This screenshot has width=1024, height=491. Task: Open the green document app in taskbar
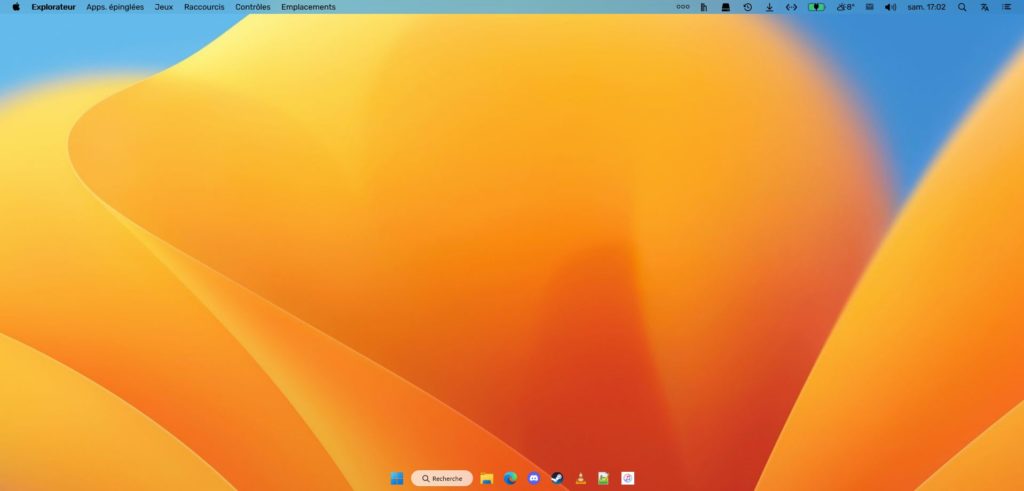[603, 479]
